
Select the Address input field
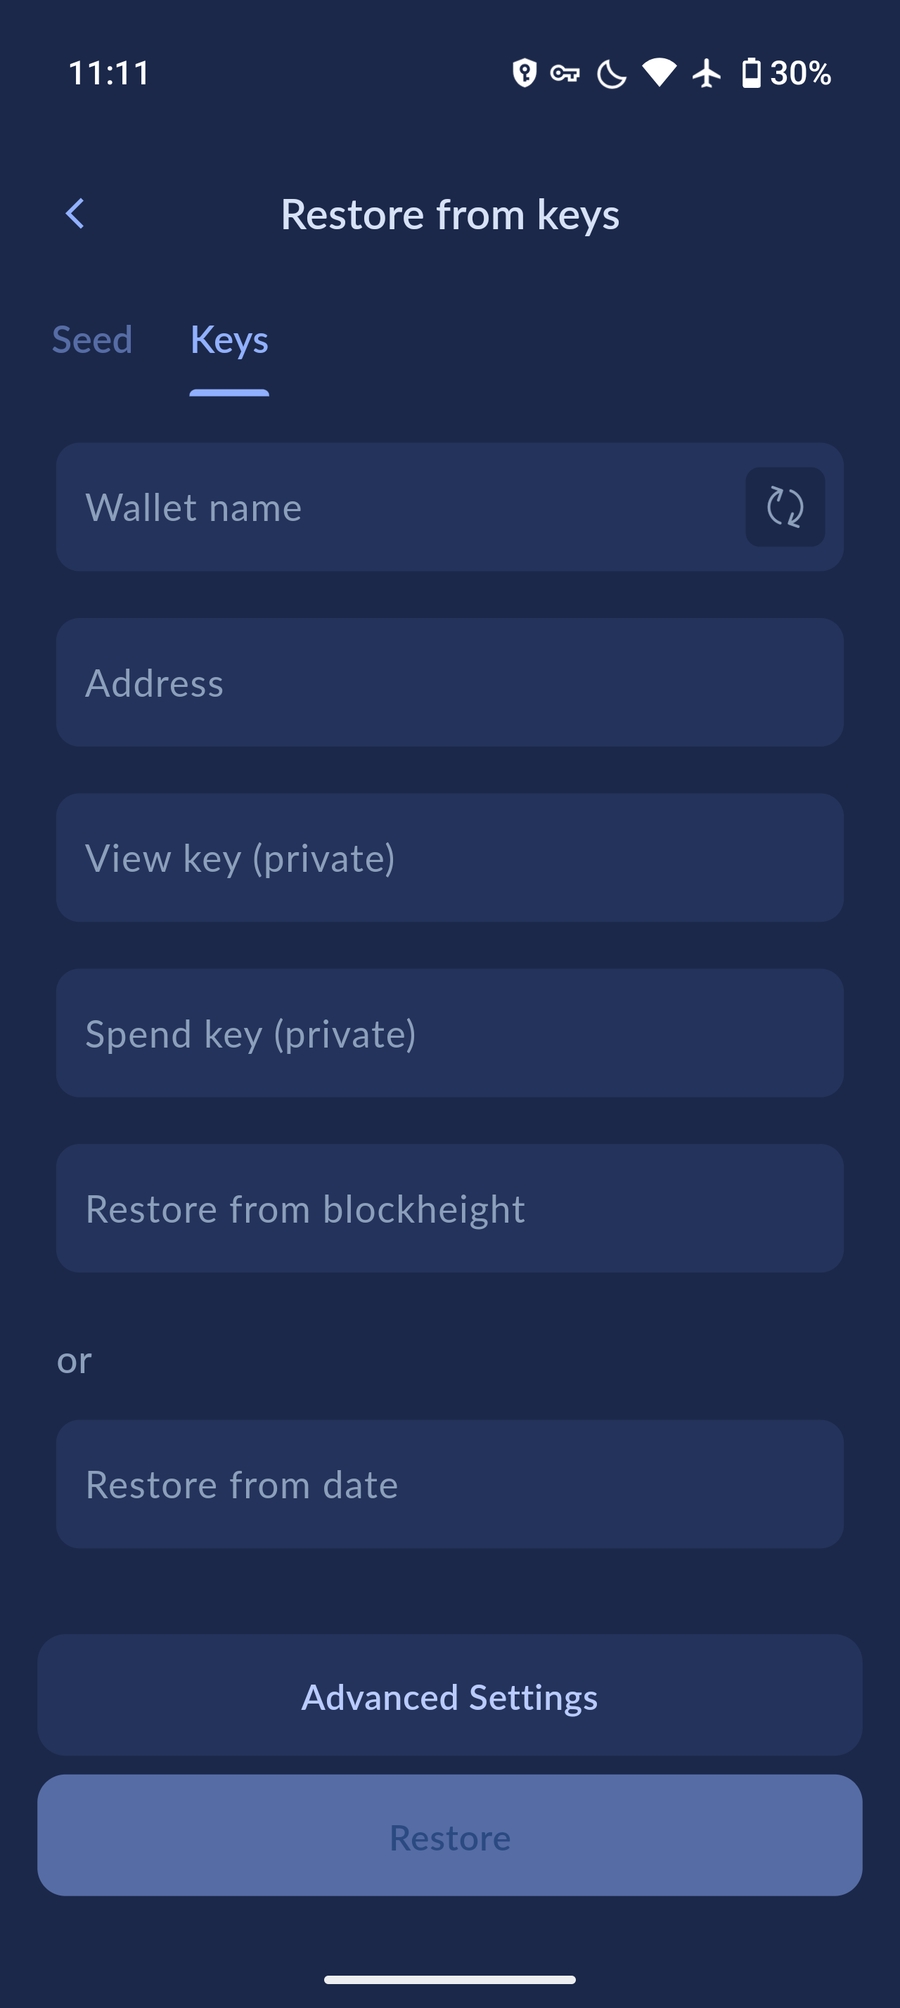coord(449,683)
